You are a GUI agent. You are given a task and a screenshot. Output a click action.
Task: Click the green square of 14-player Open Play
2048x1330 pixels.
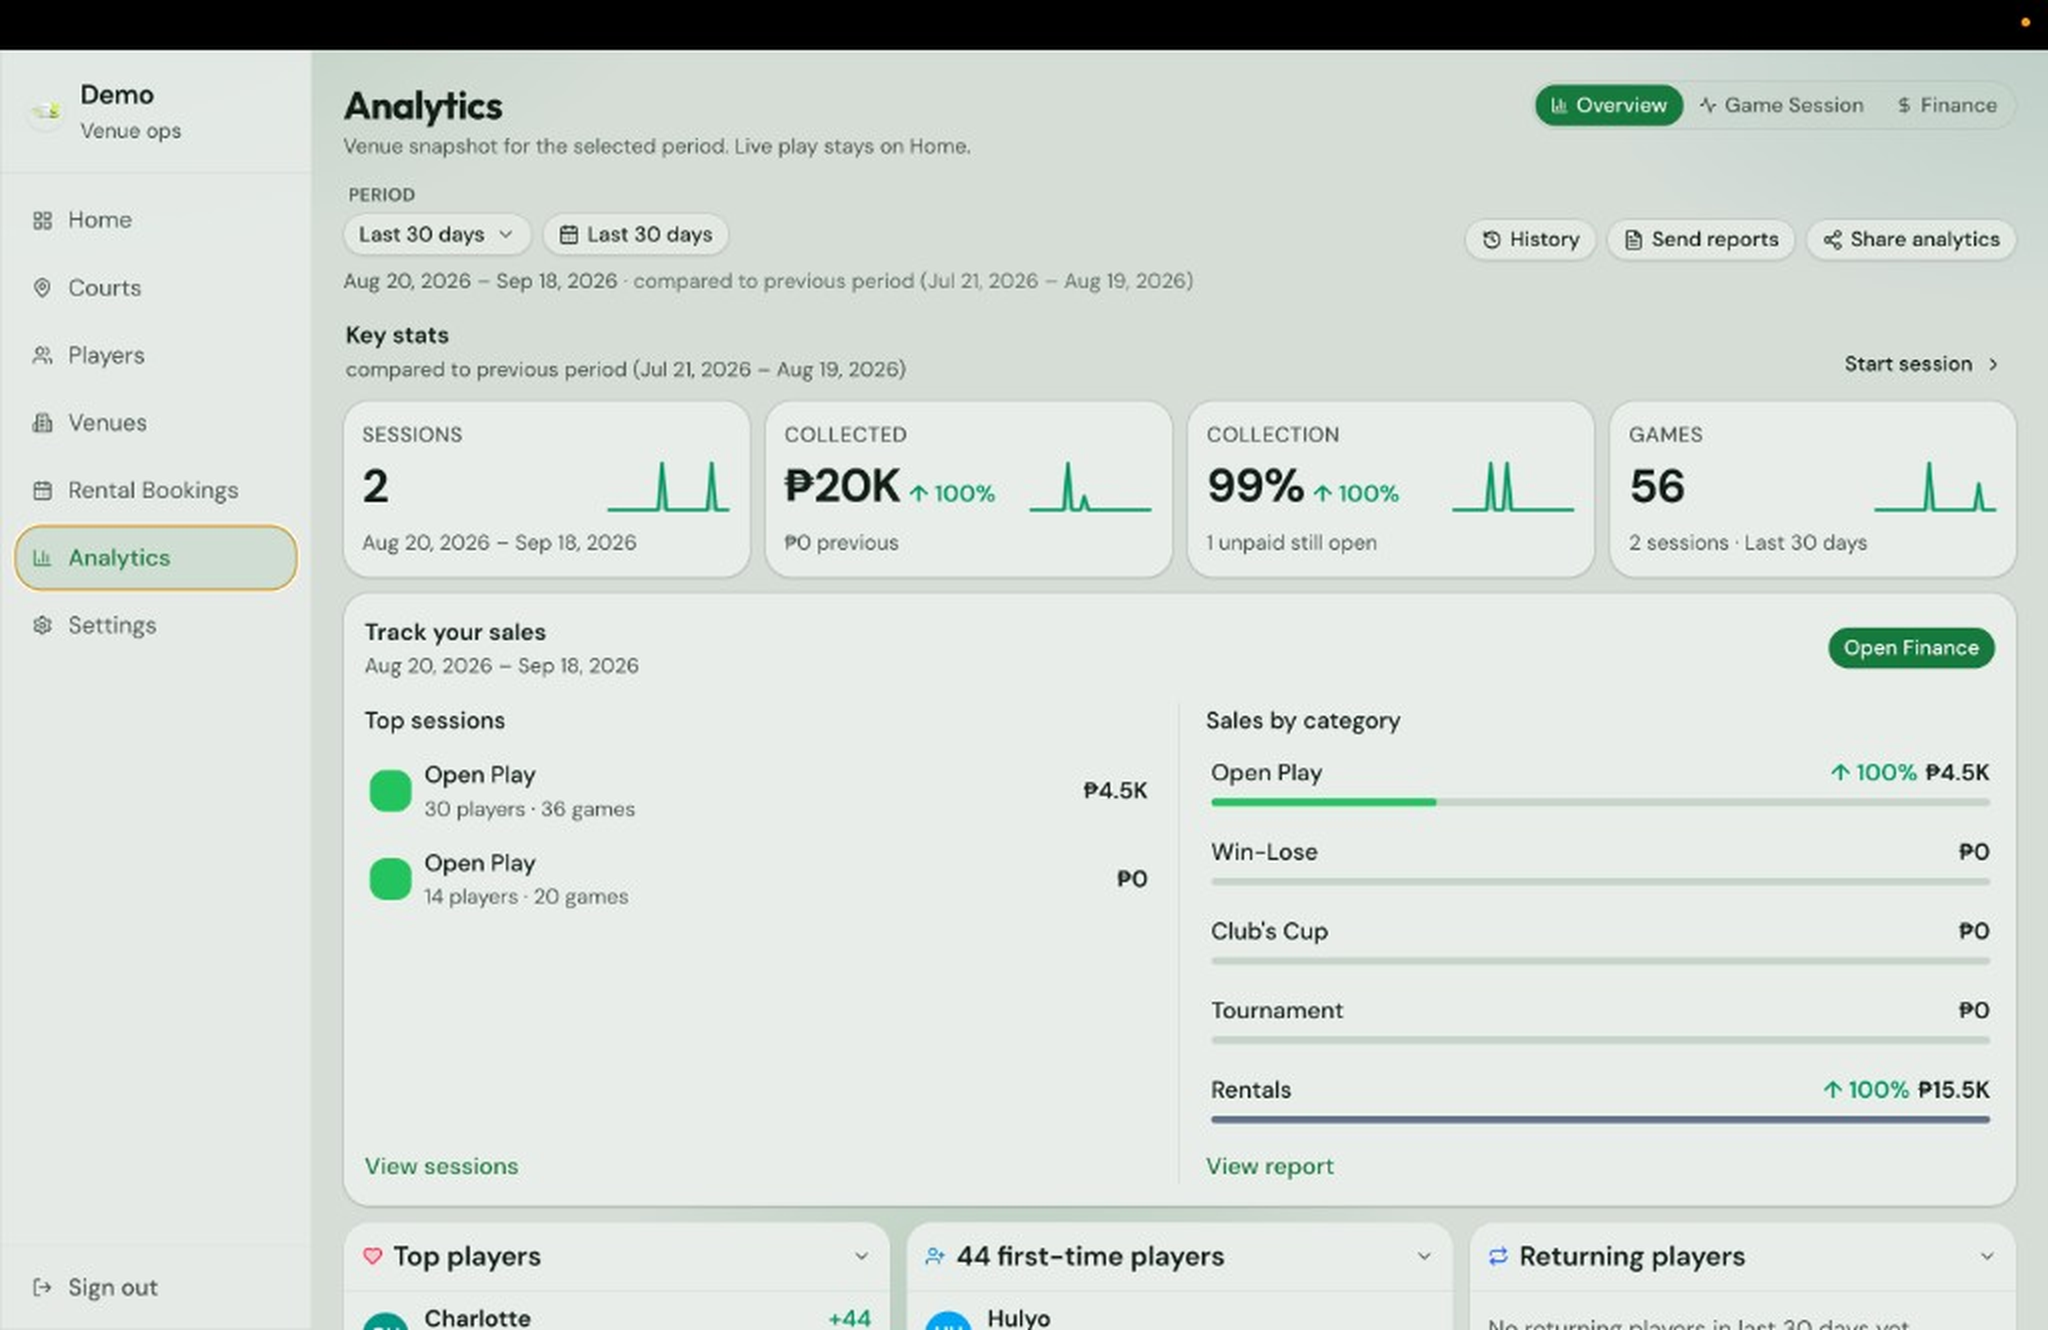pos(390,879)
